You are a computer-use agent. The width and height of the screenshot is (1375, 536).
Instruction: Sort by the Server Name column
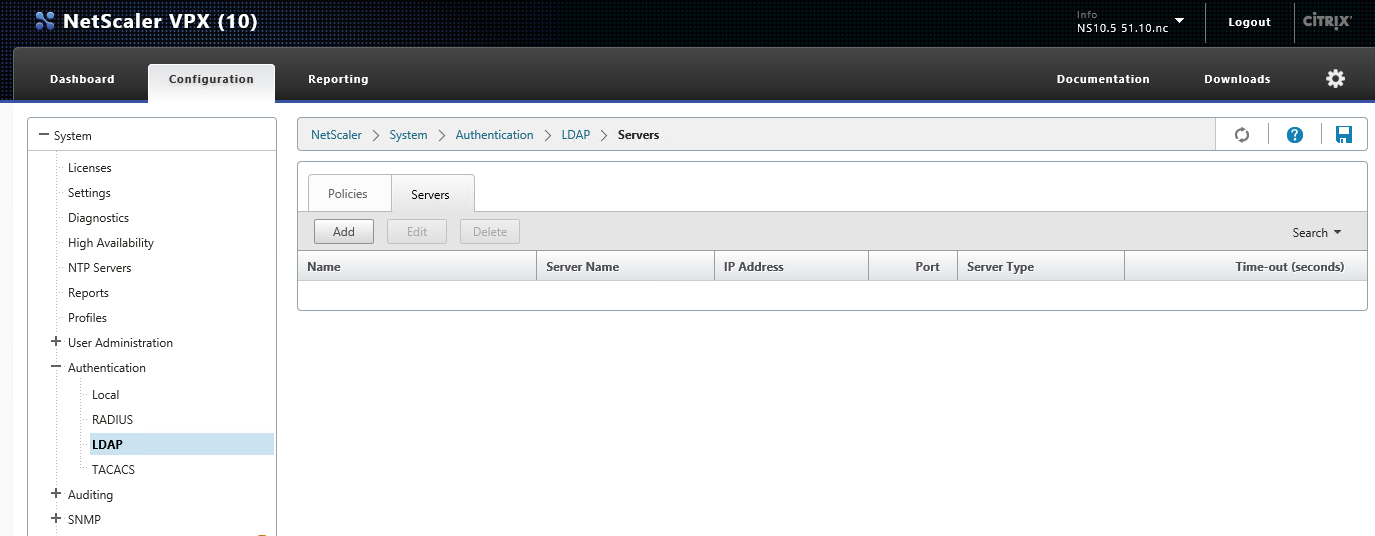click(626, 267)
